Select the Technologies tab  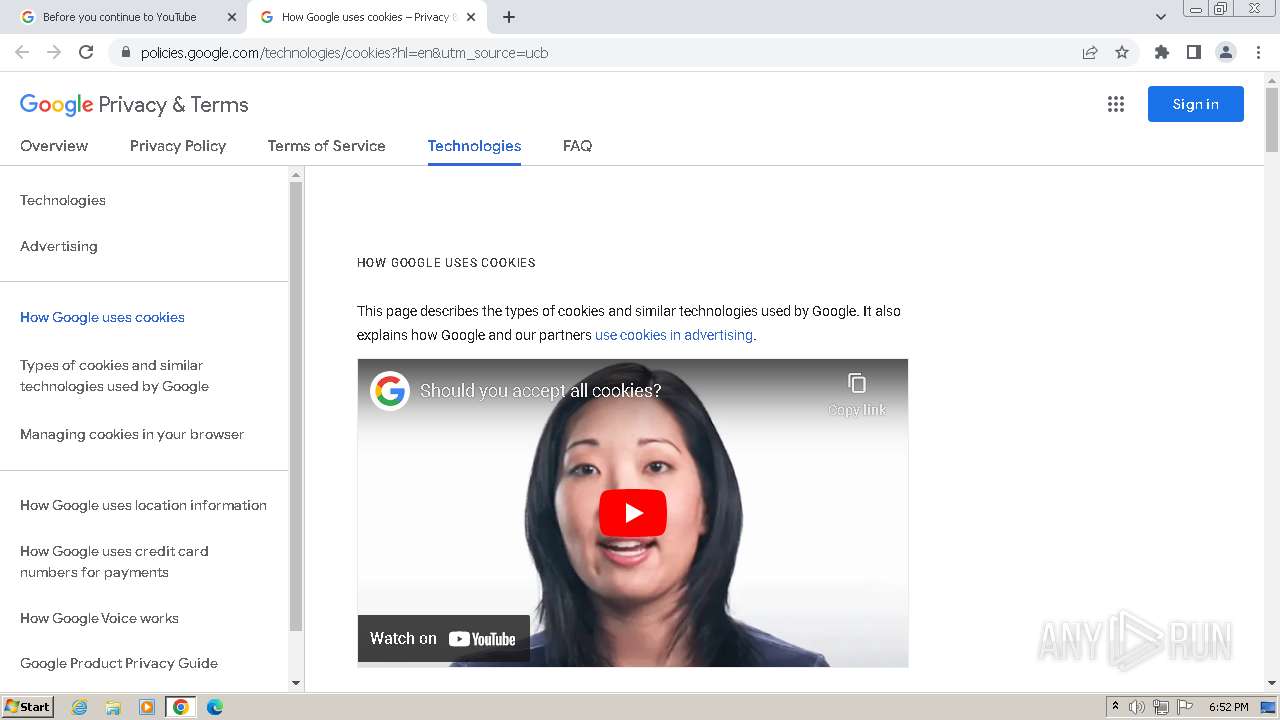pyautogui.click(x=474, y=146)
